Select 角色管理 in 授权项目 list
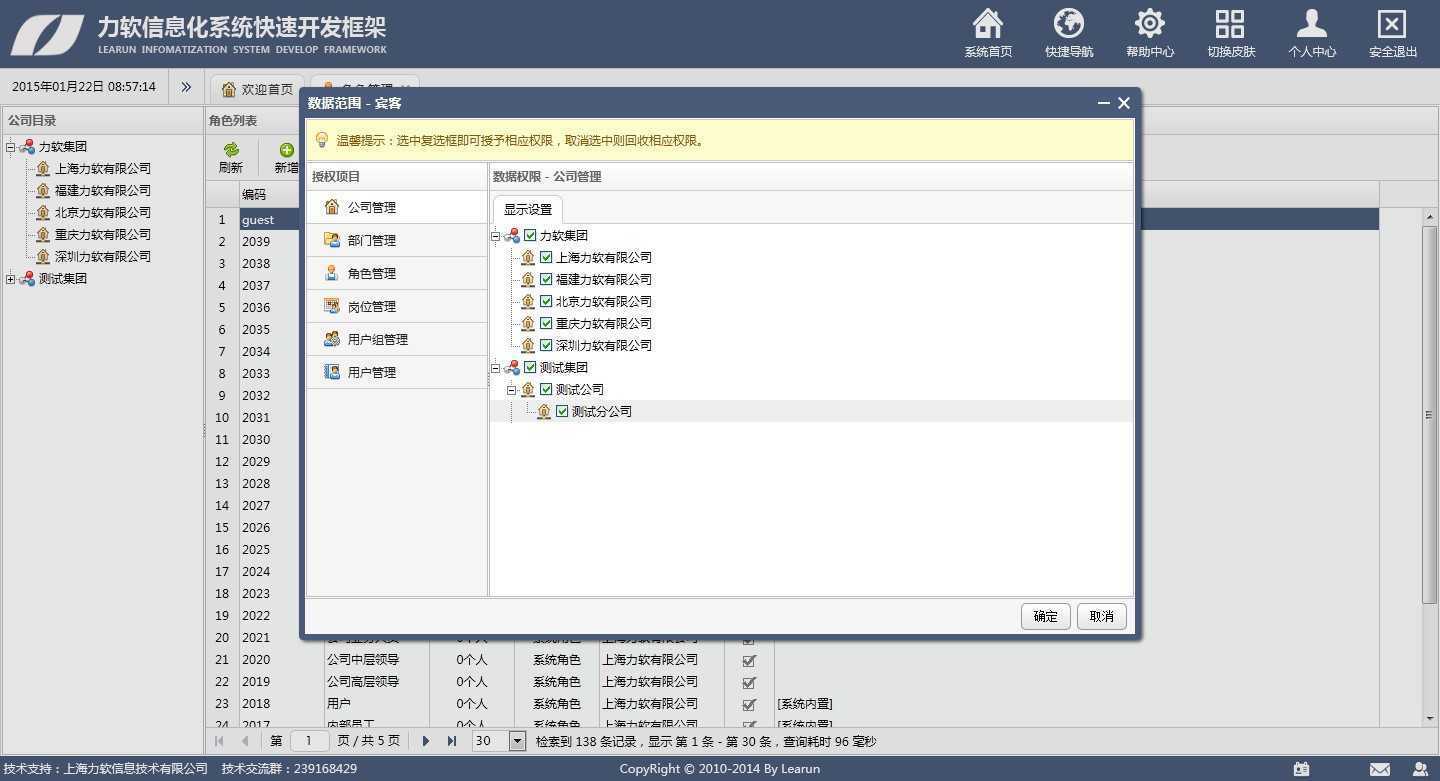The image size is (1440, 781). (x=396, y=273)
